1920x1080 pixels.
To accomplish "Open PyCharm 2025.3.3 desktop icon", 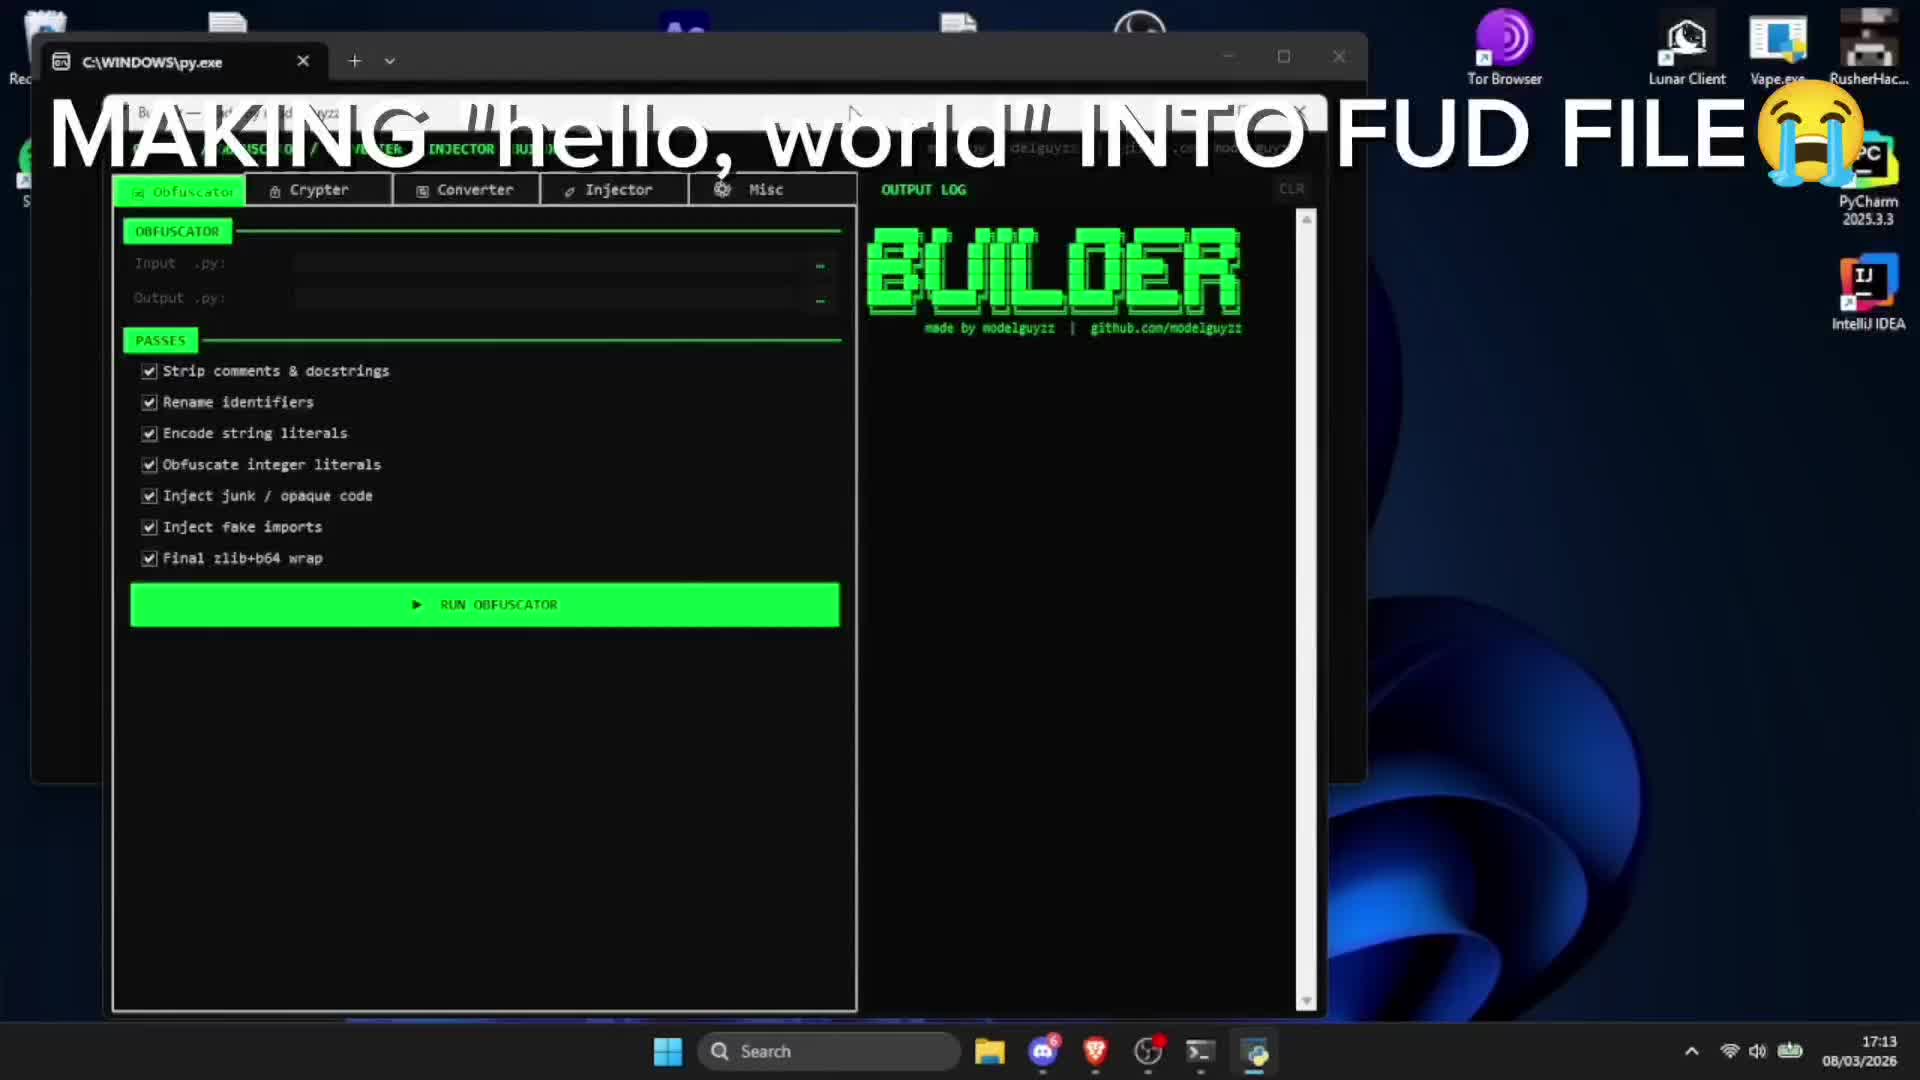I will click(1868, 180).
